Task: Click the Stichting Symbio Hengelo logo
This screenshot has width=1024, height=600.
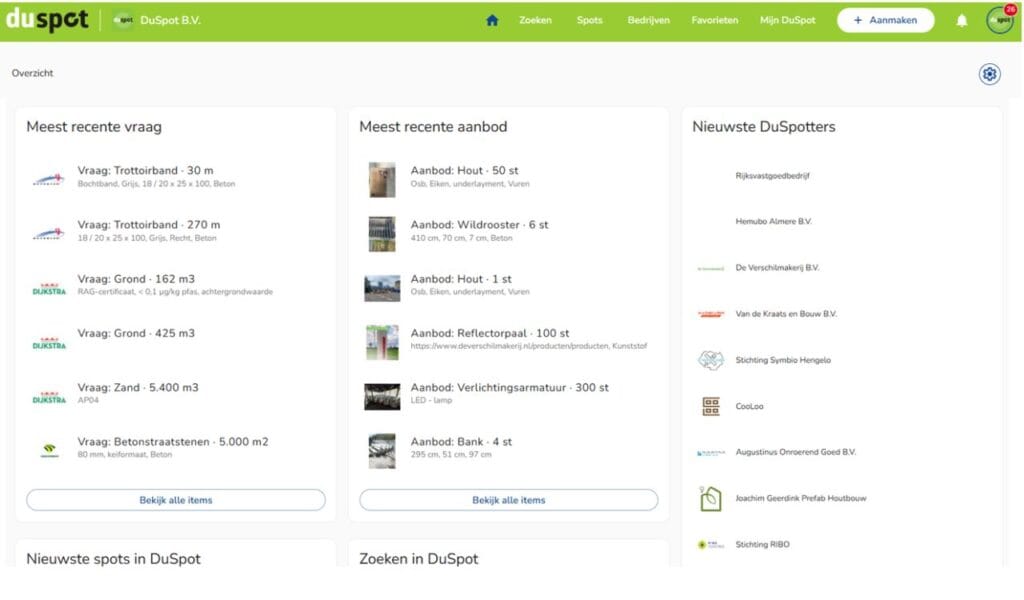Action: [x=711, y=360]
